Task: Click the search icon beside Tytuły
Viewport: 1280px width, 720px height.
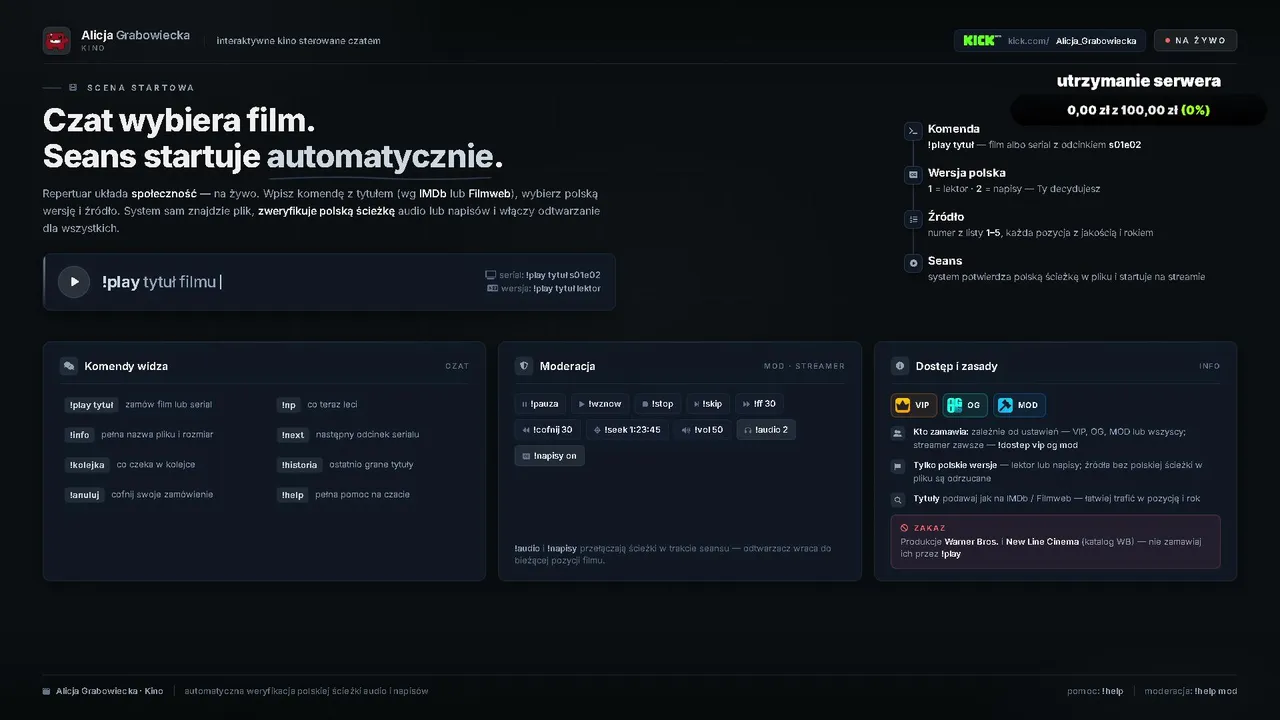Action: (897, 499)
